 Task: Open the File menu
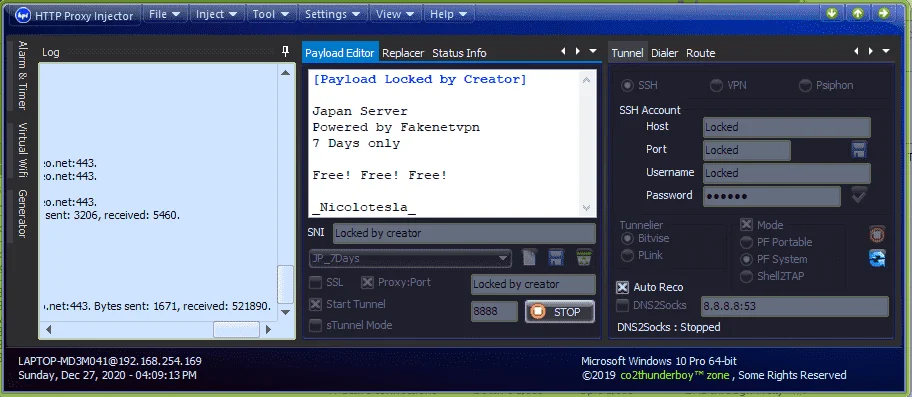pos(165,15)
